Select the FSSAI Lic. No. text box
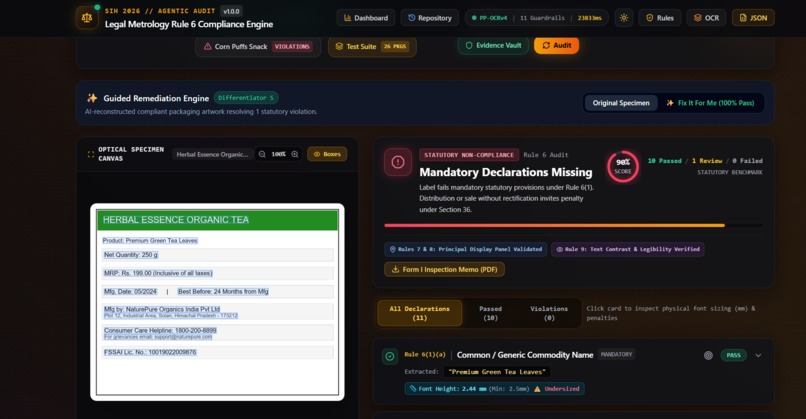 pyautogui.click(x=150, y=352)
